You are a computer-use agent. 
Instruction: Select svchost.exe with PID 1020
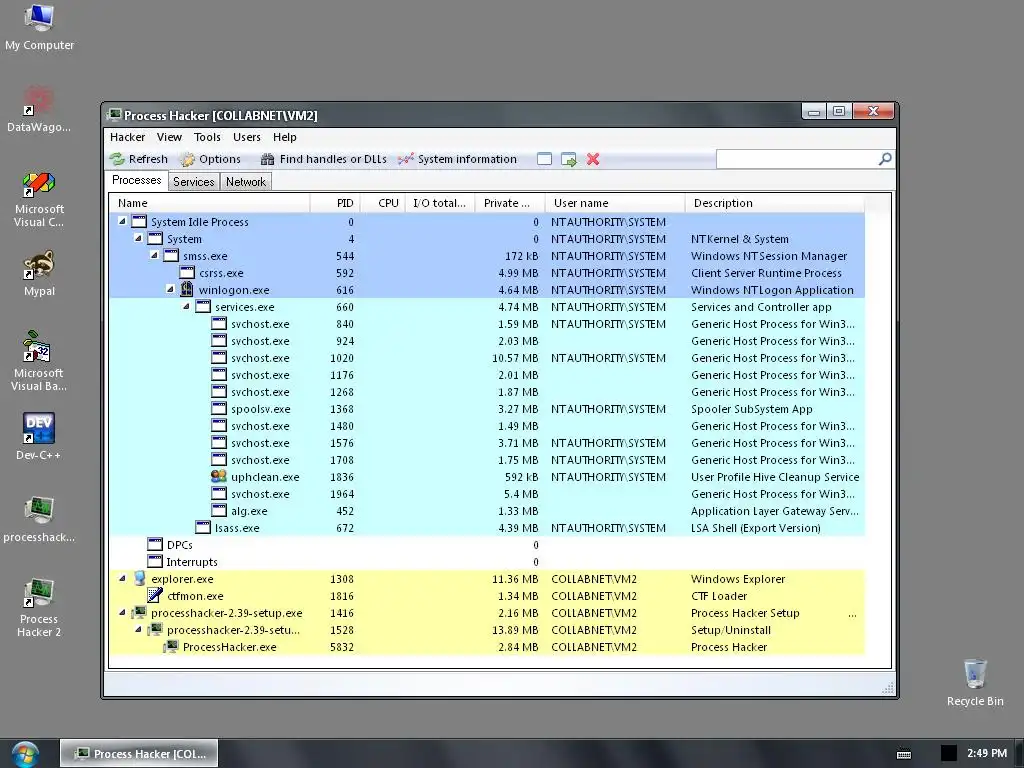(x=487, y=358)
